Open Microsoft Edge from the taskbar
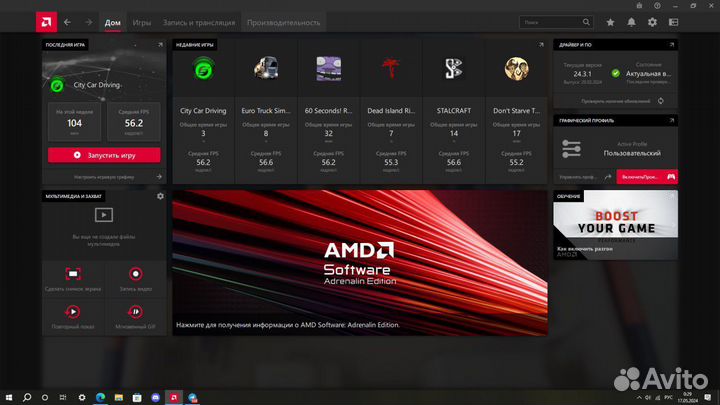This screenshot has height=405, width=720. tap(101, 397)
